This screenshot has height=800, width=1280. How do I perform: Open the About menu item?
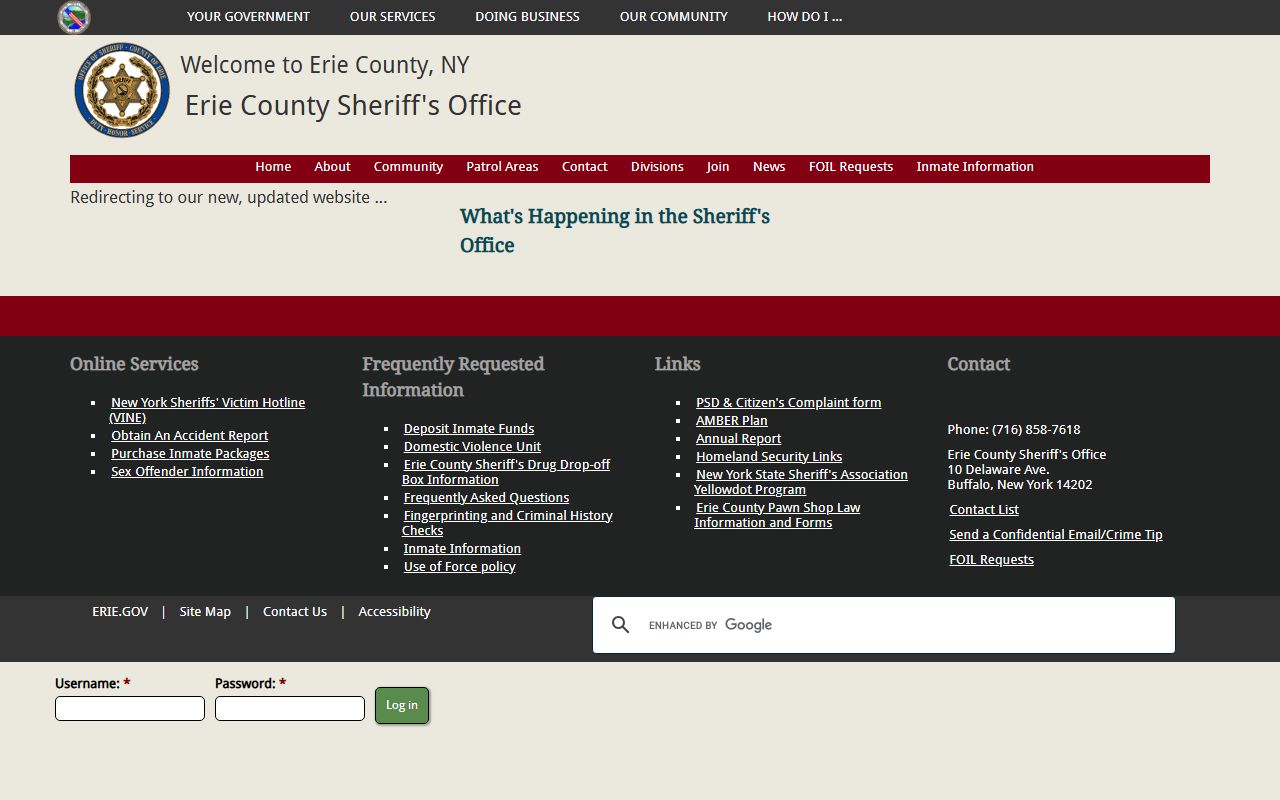point(332,167)
